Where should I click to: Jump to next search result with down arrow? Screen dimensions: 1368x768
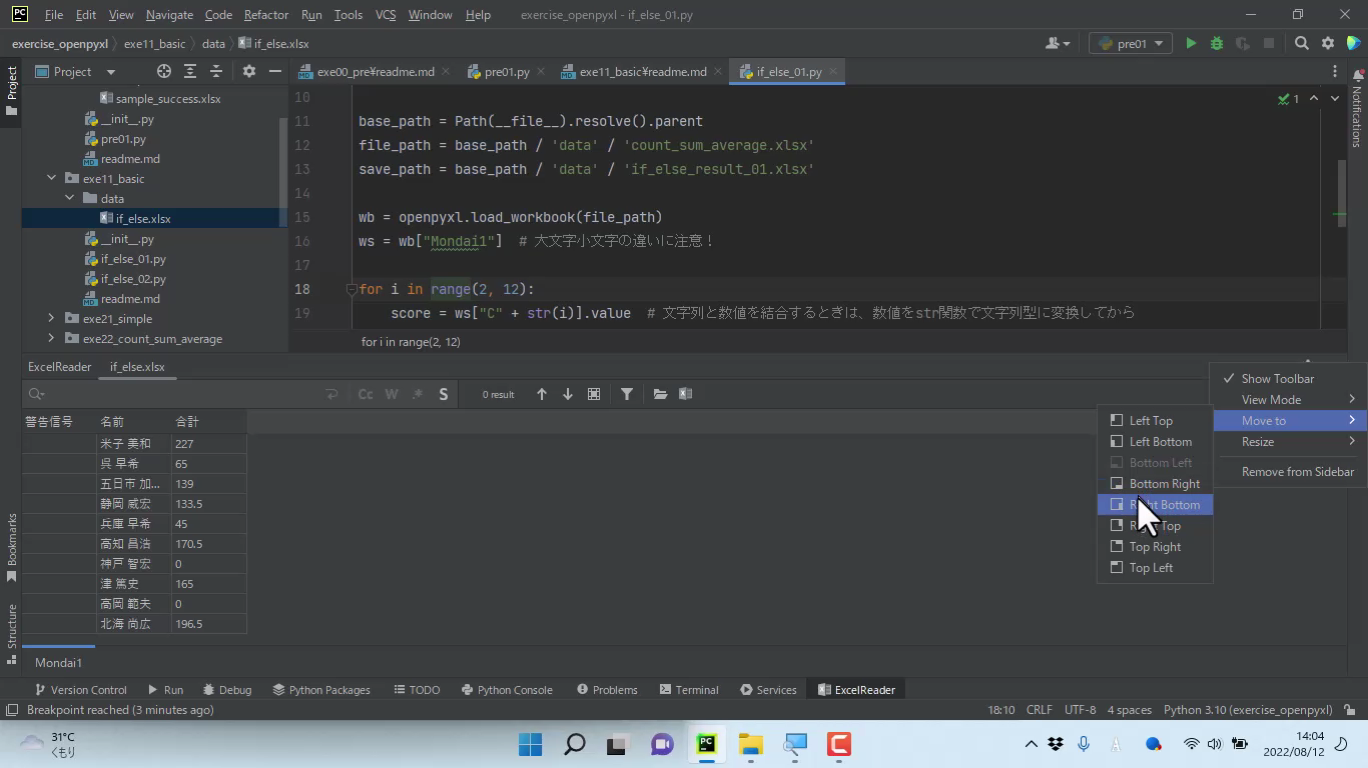[x=568, y=394]
